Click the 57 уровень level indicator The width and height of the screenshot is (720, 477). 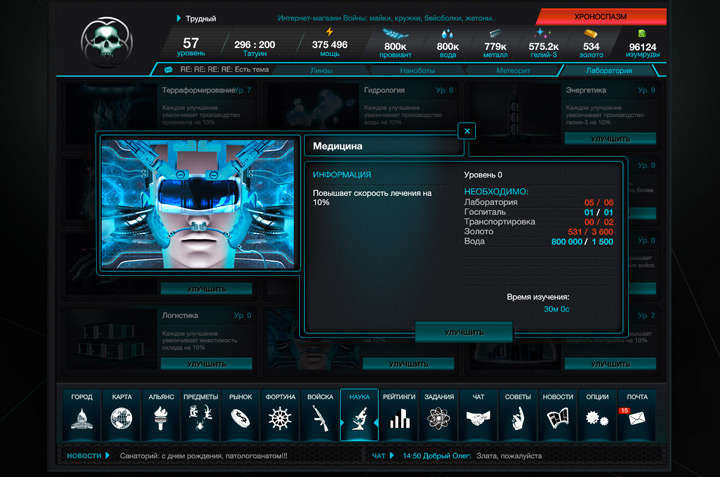coord(191,46)
